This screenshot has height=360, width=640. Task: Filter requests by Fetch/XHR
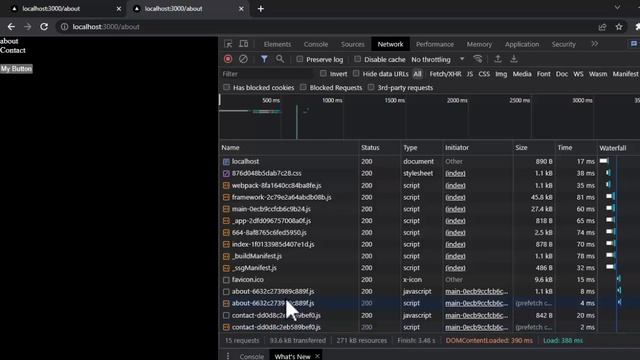click(445, 74)
